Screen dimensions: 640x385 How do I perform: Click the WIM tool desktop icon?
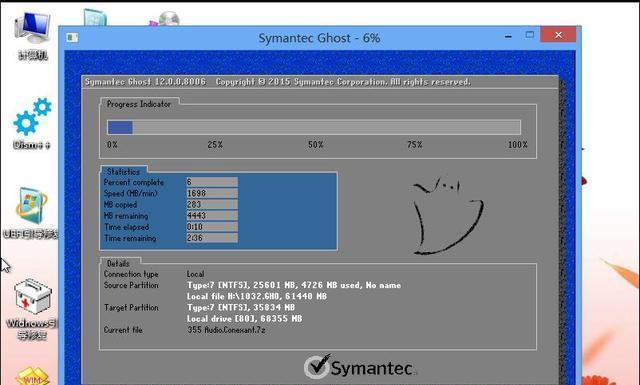point(33,376)
